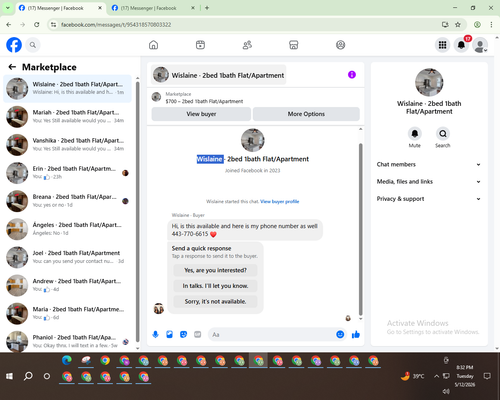Viewport: 500px width, 400px height.
Task: Send quick reply Yes, are you interested?
Action: tap(215, 270)
